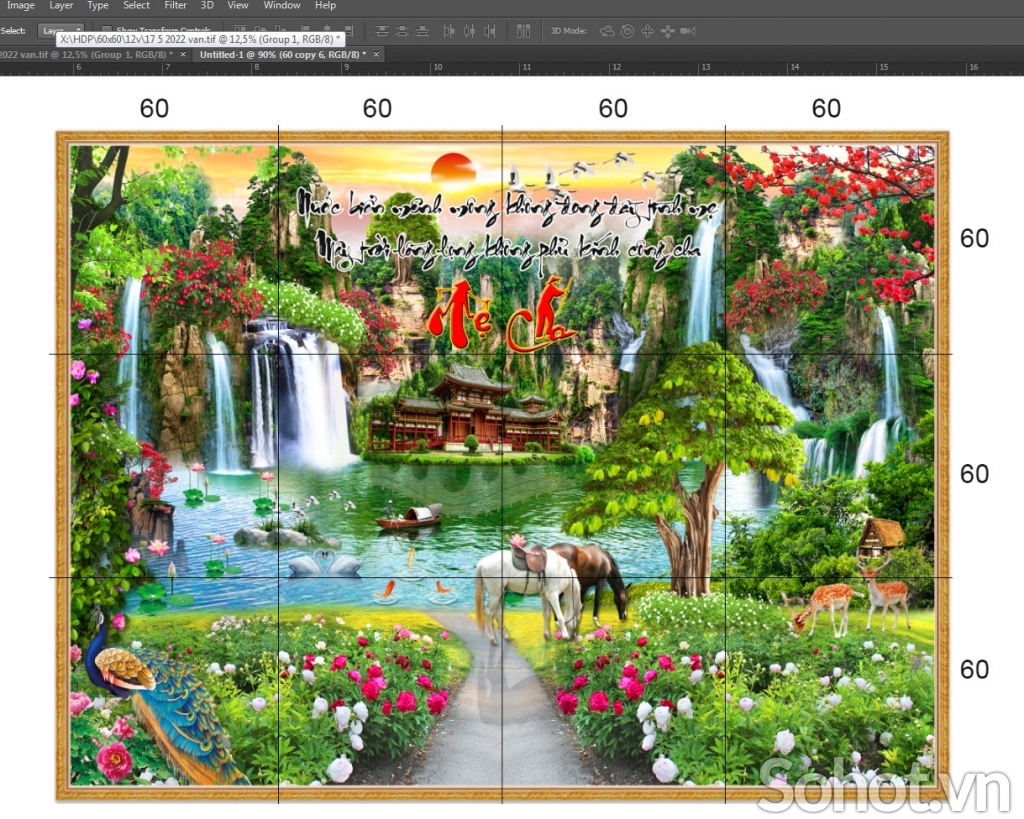Click the distribute horizontal centers icon

[523, 31]
